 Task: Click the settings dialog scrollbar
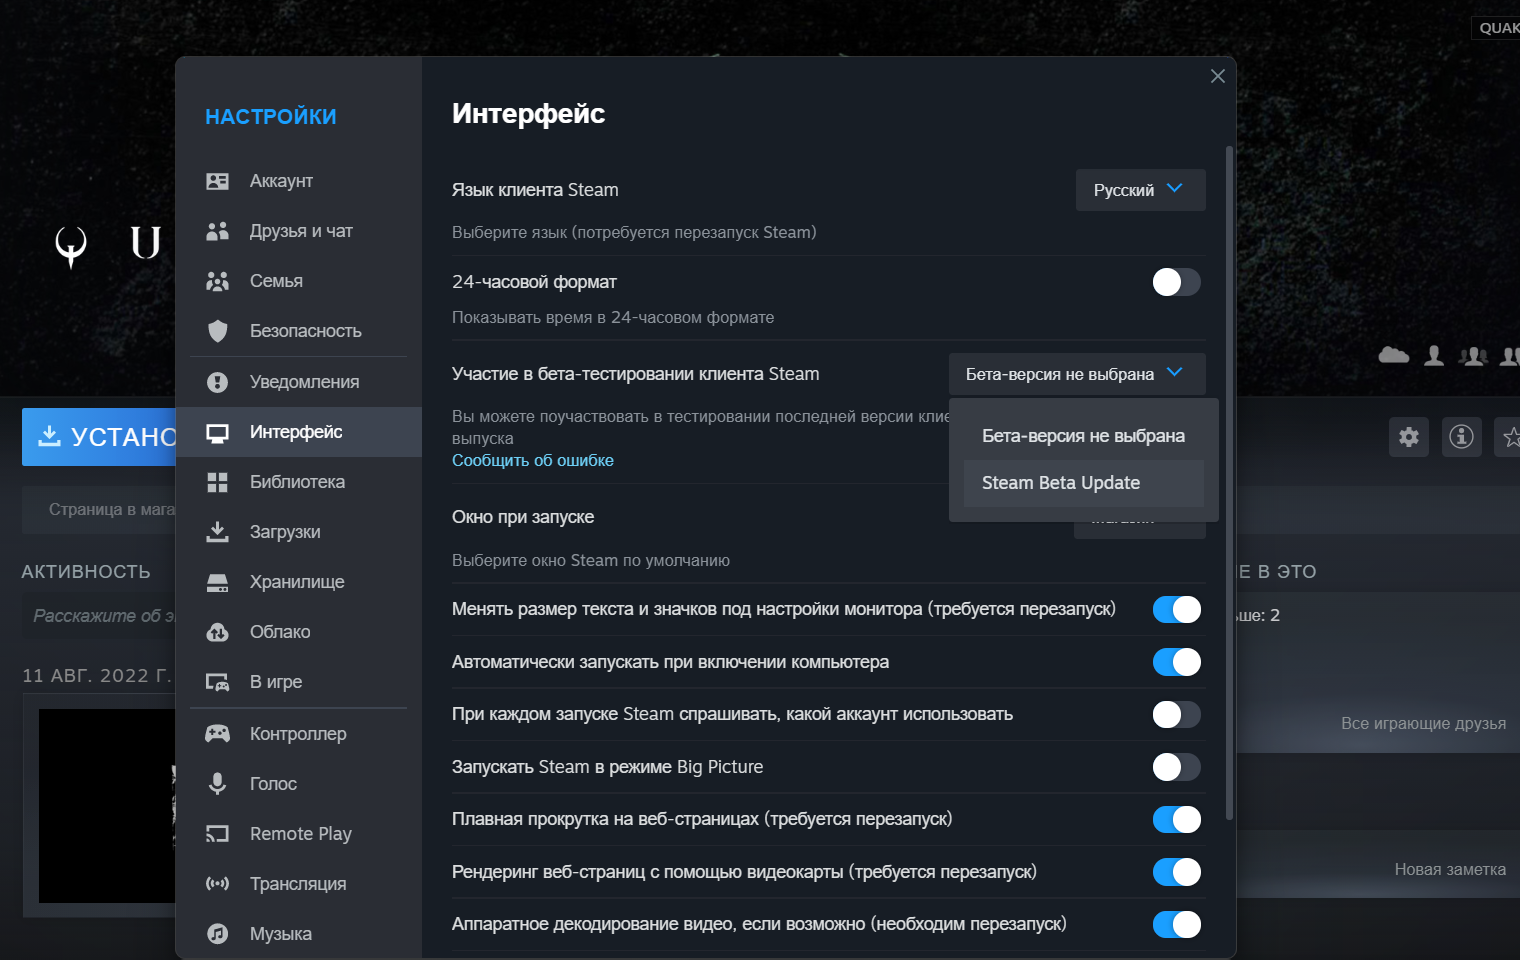point(1229,484)
